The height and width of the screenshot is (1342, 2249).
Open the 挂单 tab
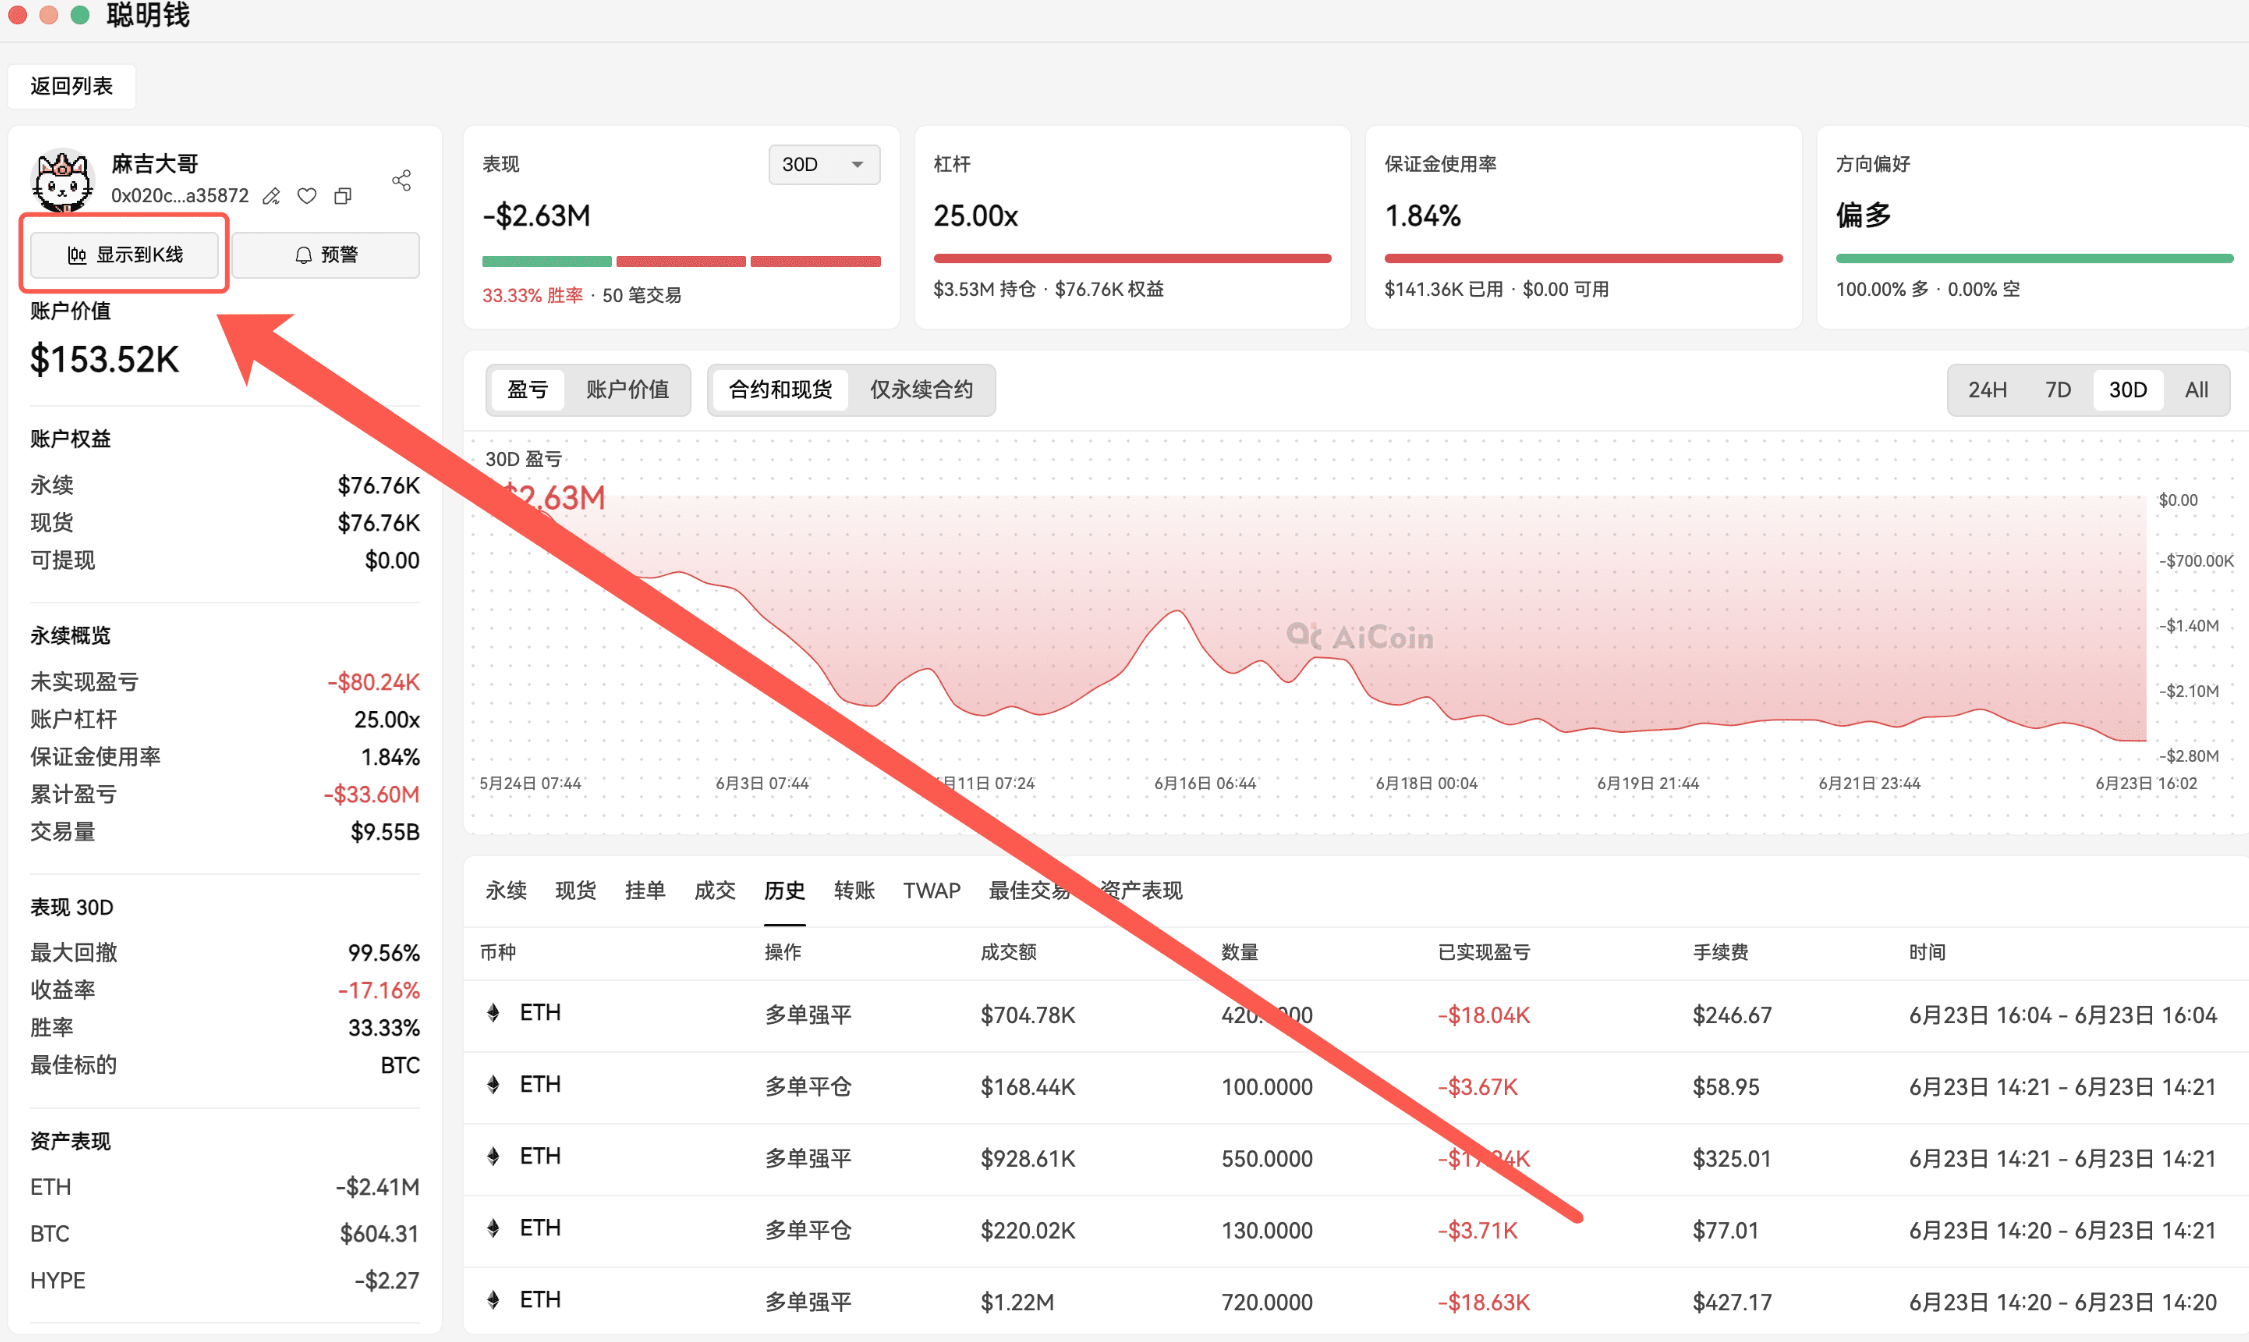click(645, 890)
